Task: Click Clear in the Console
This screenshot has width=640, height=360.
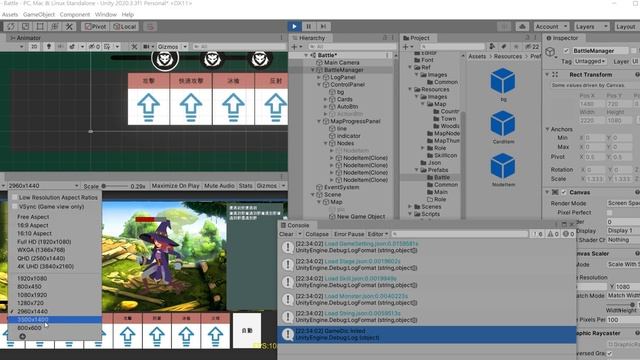Action: (286, 234)
